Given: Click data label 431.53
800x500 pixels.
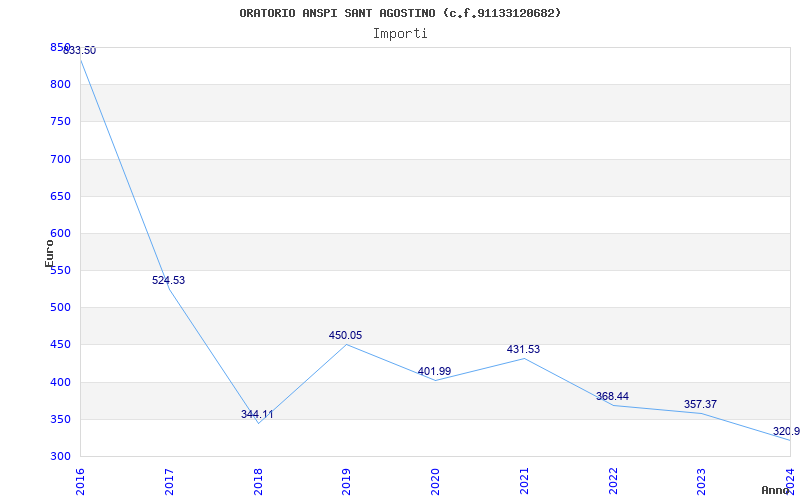Looking at the screenshot, I should tap(523, 349).
